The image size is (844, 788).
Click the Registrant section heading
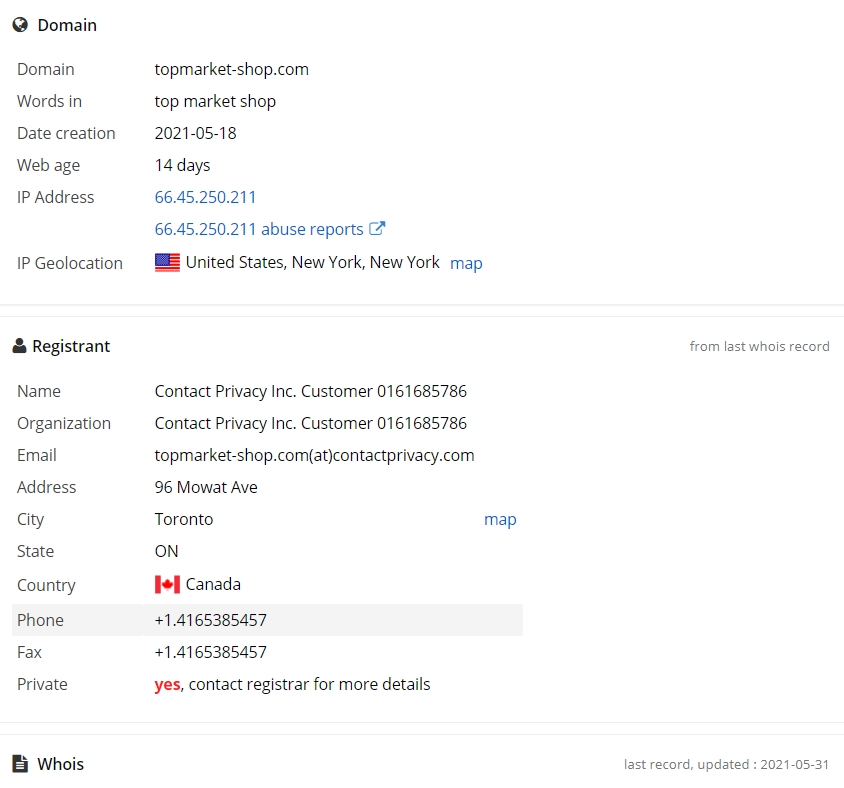point(71,346)
